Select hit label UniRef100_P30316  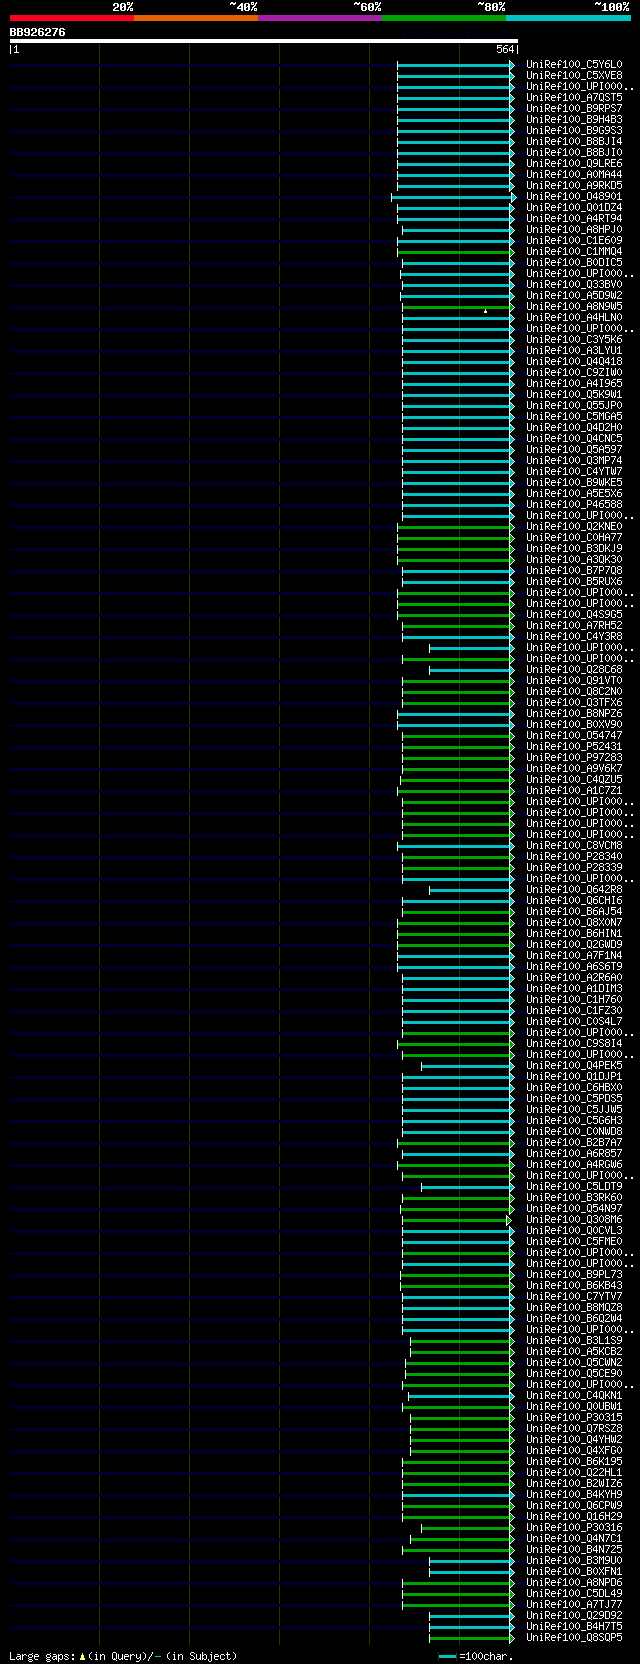click(x=574, y=1527)
